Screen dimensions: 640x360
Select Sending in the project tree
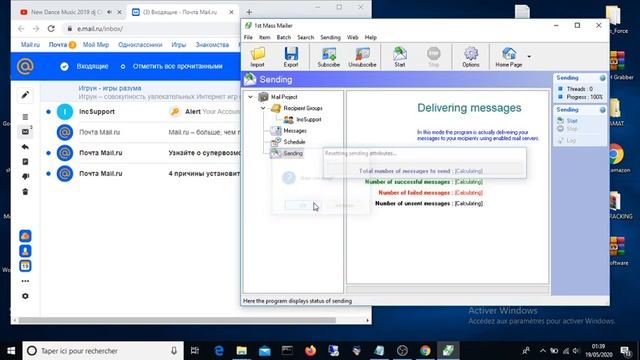[x=293, y=153]
